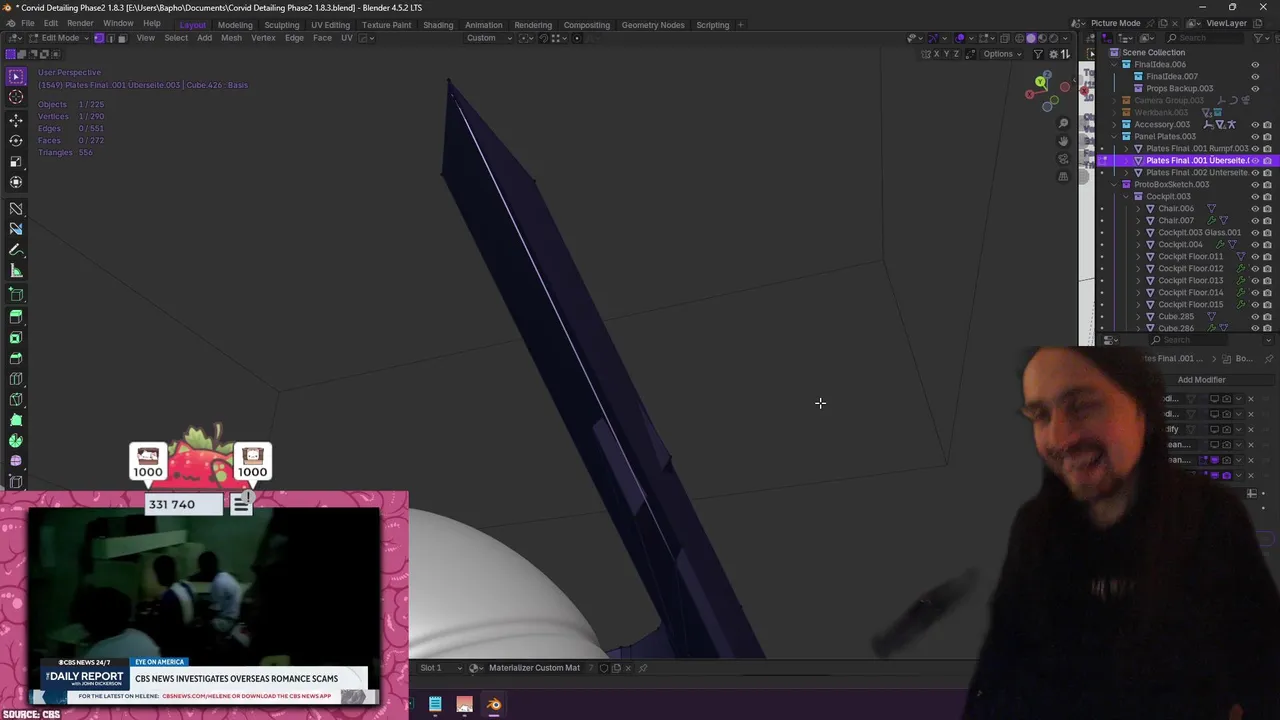The width and height of the screenshot is (1280, 720).
Task: Hide Plates Final .001 Rumpf.003 object
Action: (1255, 148)
